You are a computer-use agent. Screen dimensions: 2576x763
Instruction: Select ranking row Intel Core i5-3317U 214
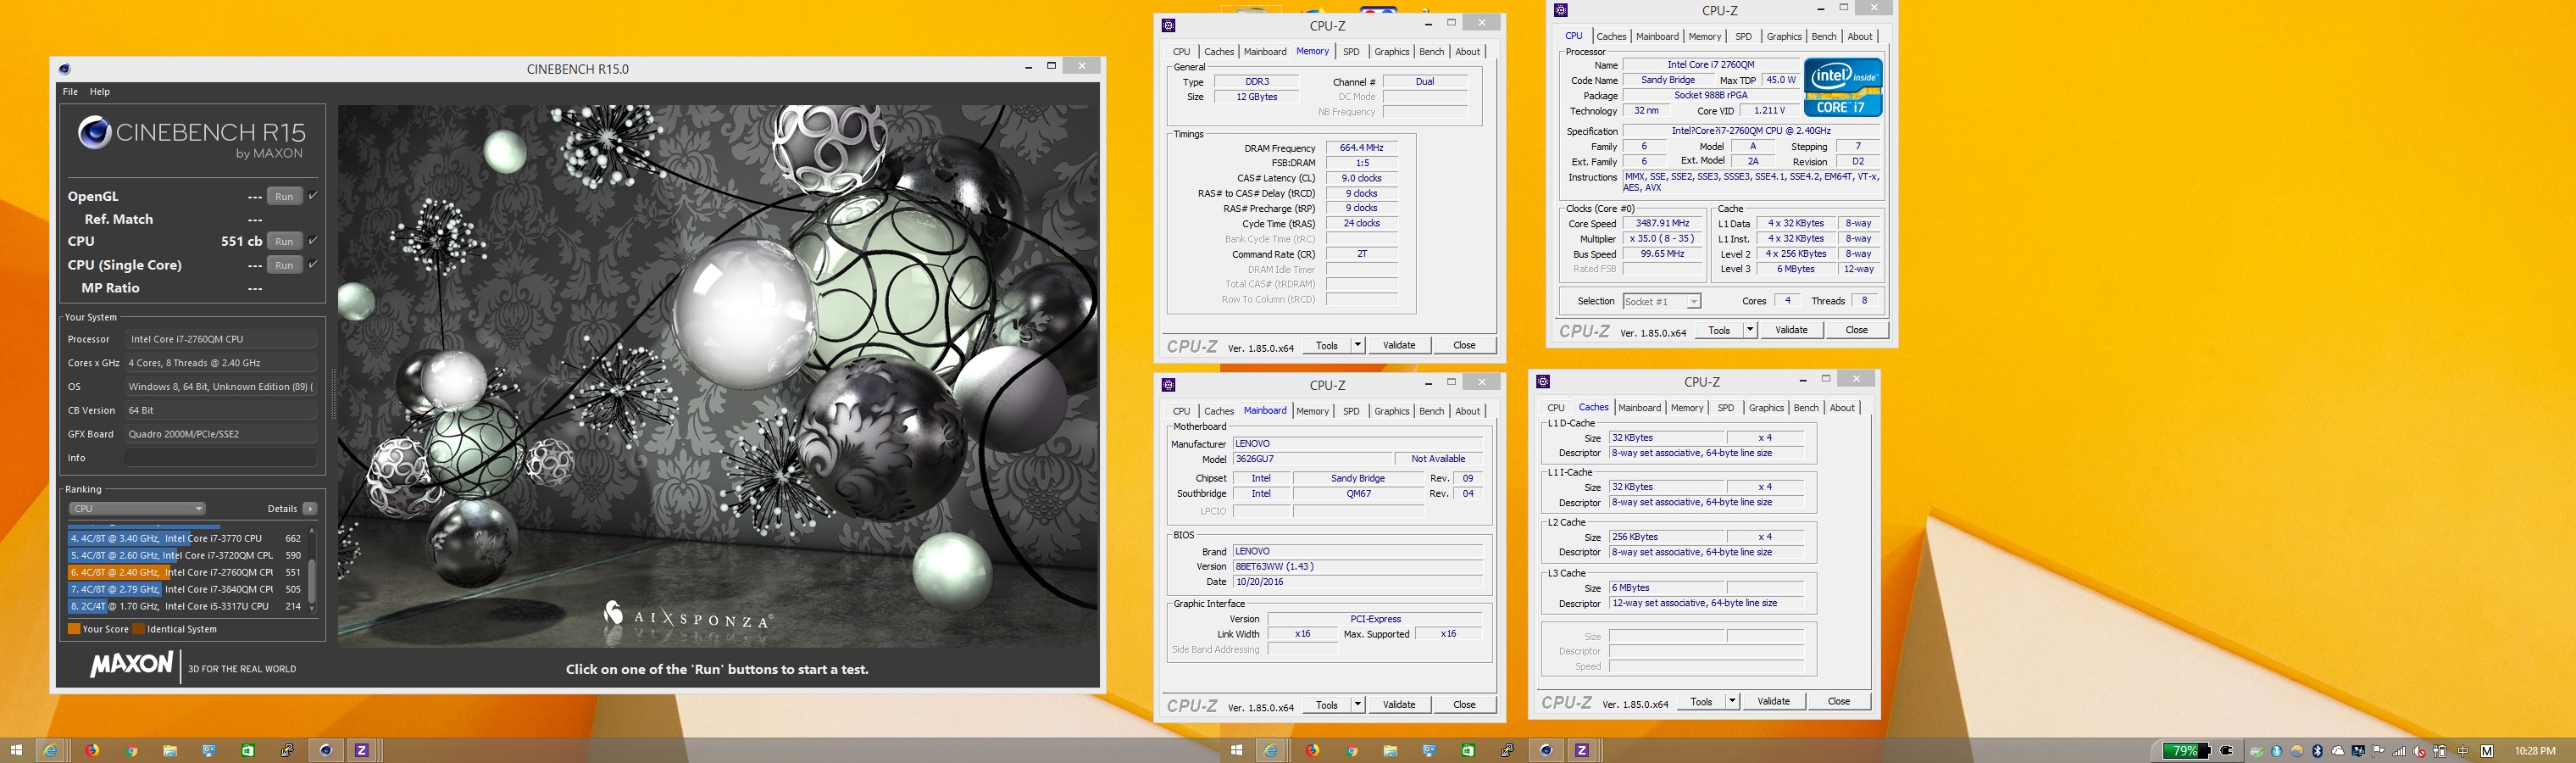click(x=186, y=606)
